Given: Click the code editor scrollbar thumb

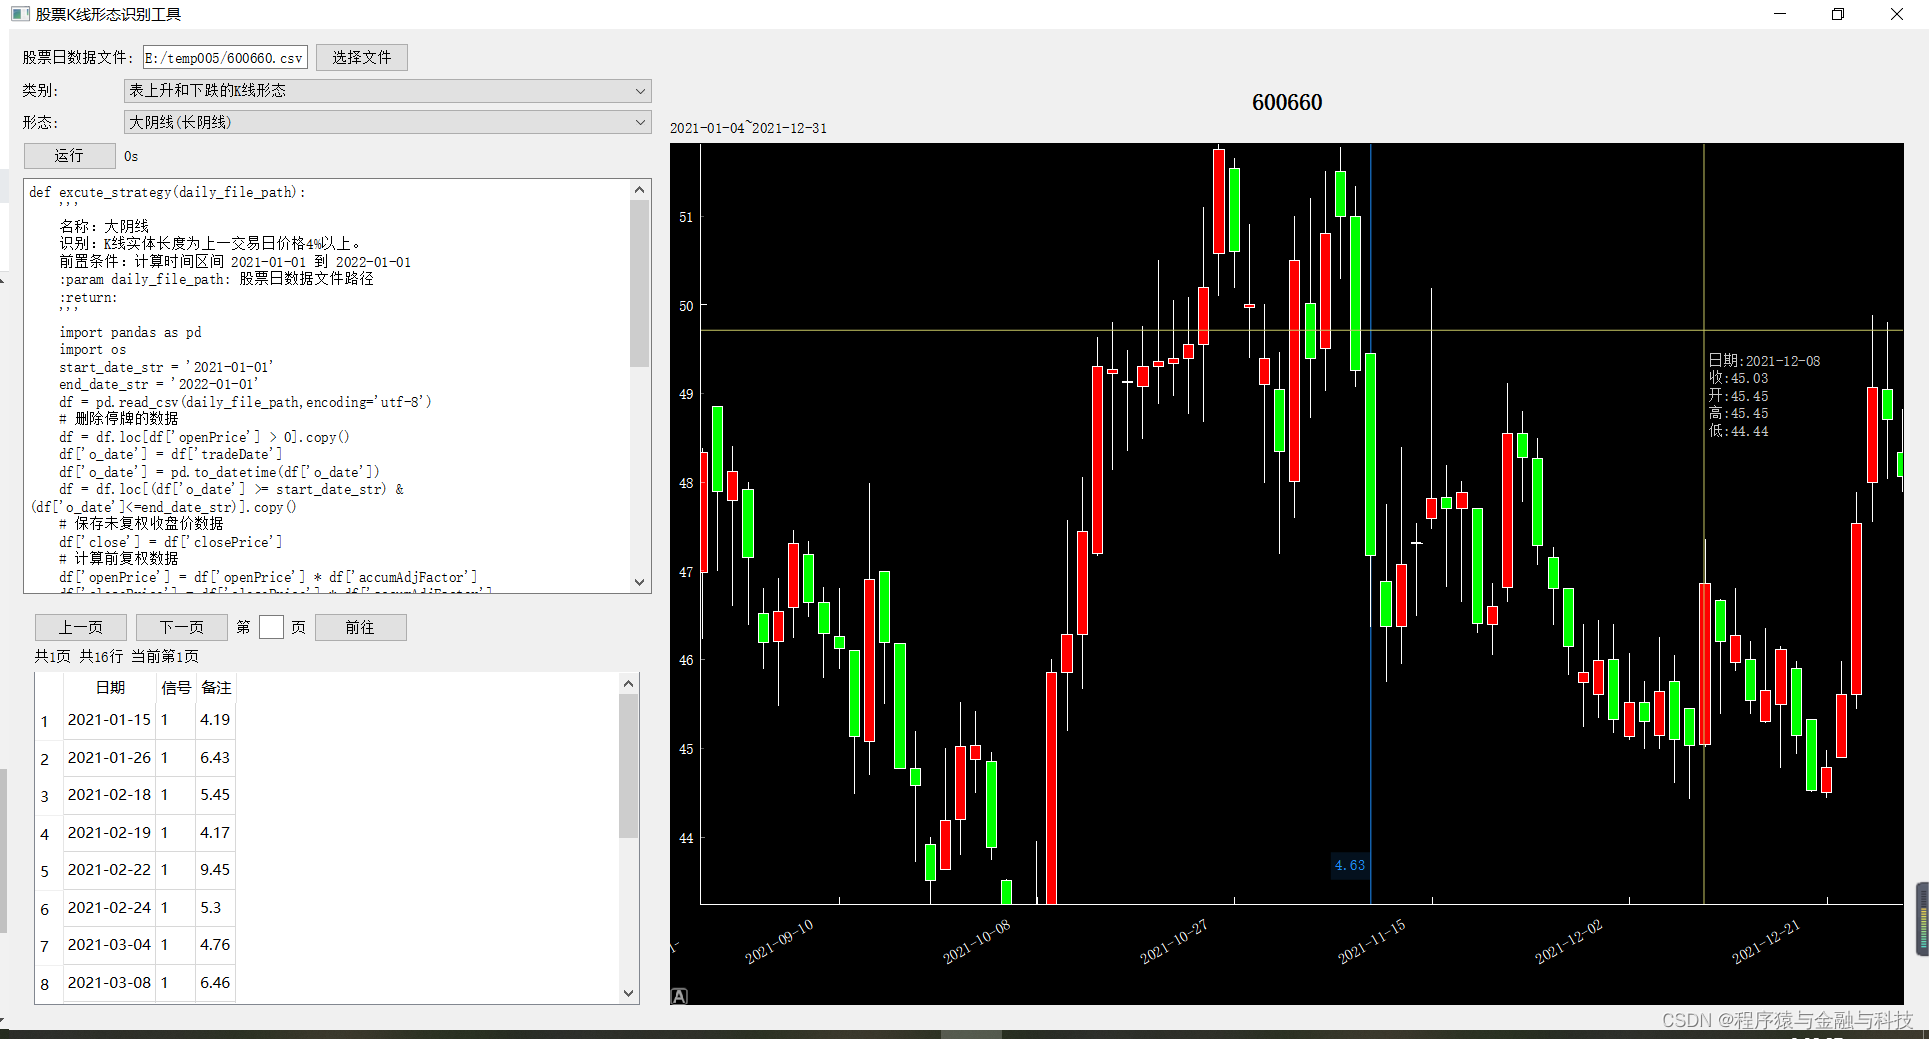Looking at the screenshot, I should pyautogui.click(x=640, y=283).
